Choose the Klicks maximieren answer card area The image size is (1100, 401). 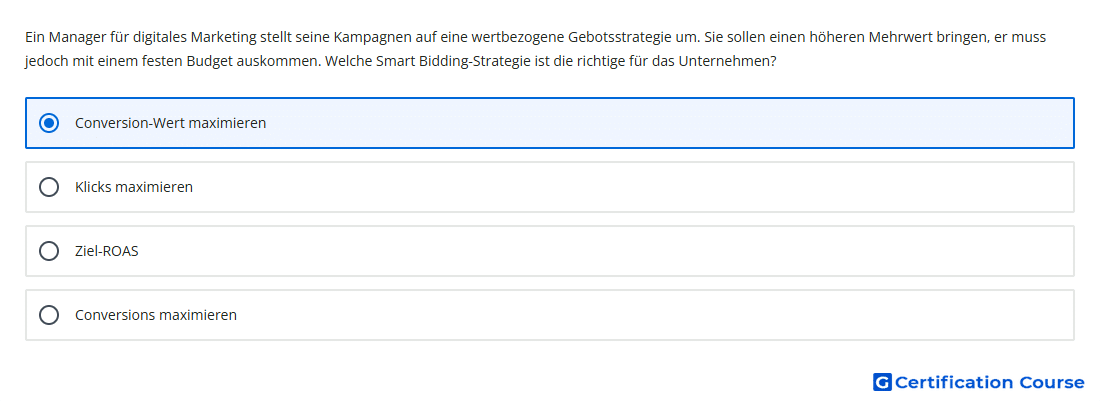pos(631,187)
